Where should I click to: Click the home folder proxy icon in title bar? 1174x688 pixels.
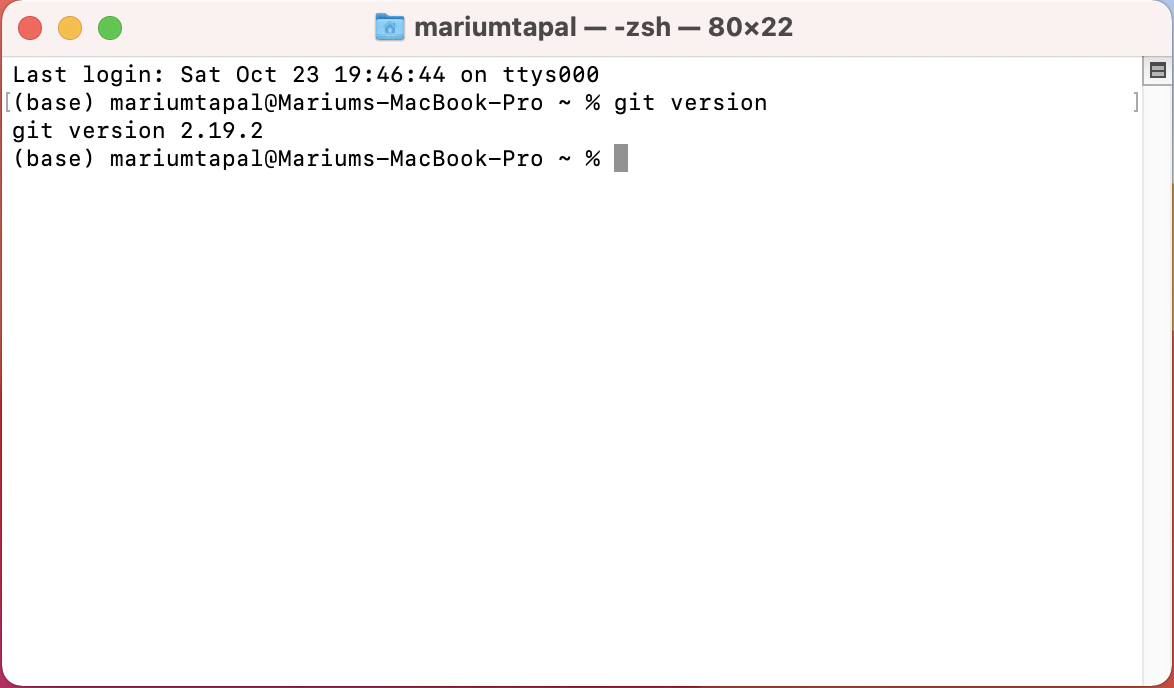(389, 27)
